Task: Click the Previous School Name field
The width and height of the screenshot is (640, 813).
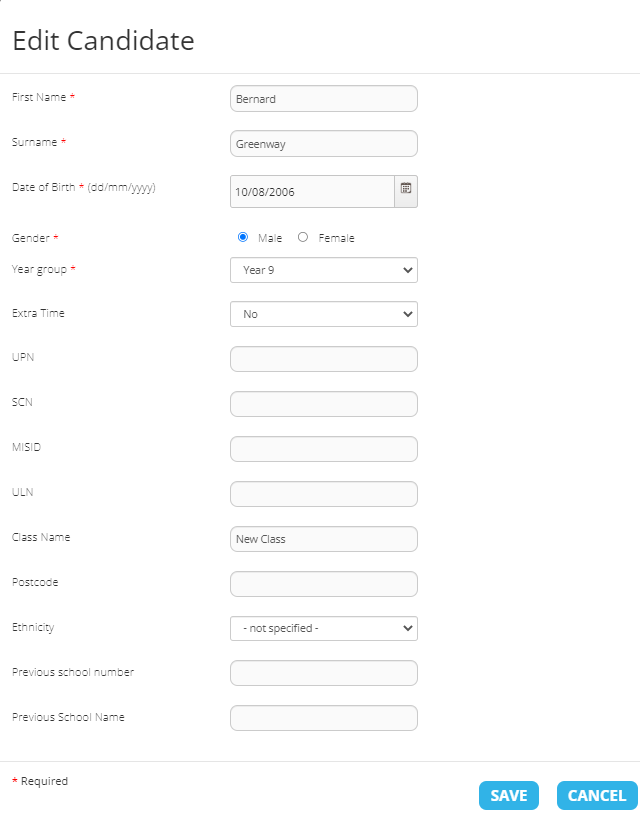Action: click(x=323, y=718)
